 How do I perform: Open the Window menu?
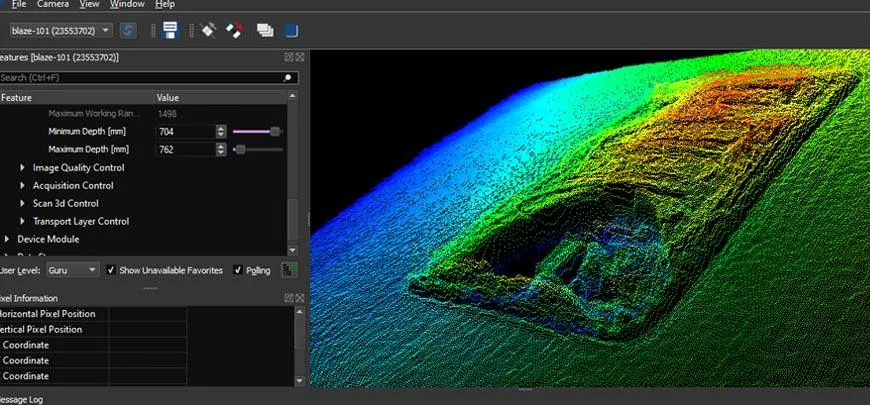(x=127, y=4)
